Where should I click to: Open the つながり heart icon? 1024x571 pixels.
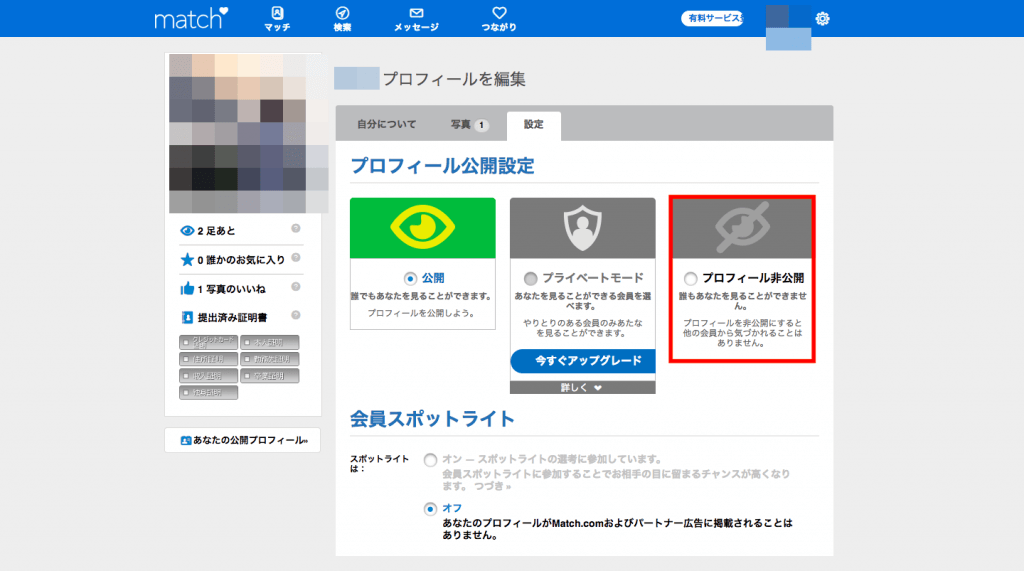tap(499, 13)
